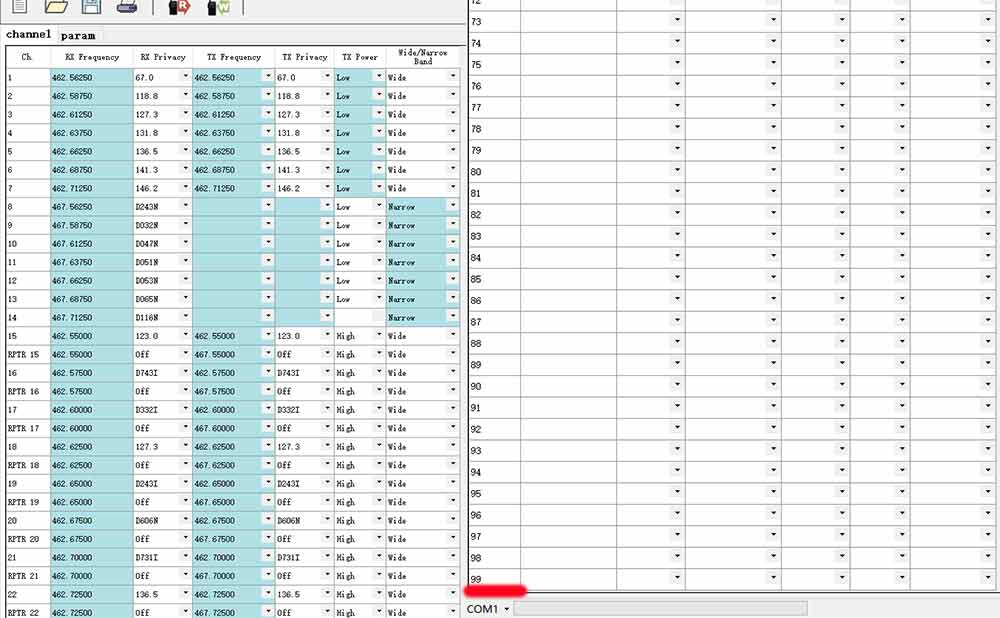
Task: Select the RPTR 15 channel name cell
Action: point(28,355)
